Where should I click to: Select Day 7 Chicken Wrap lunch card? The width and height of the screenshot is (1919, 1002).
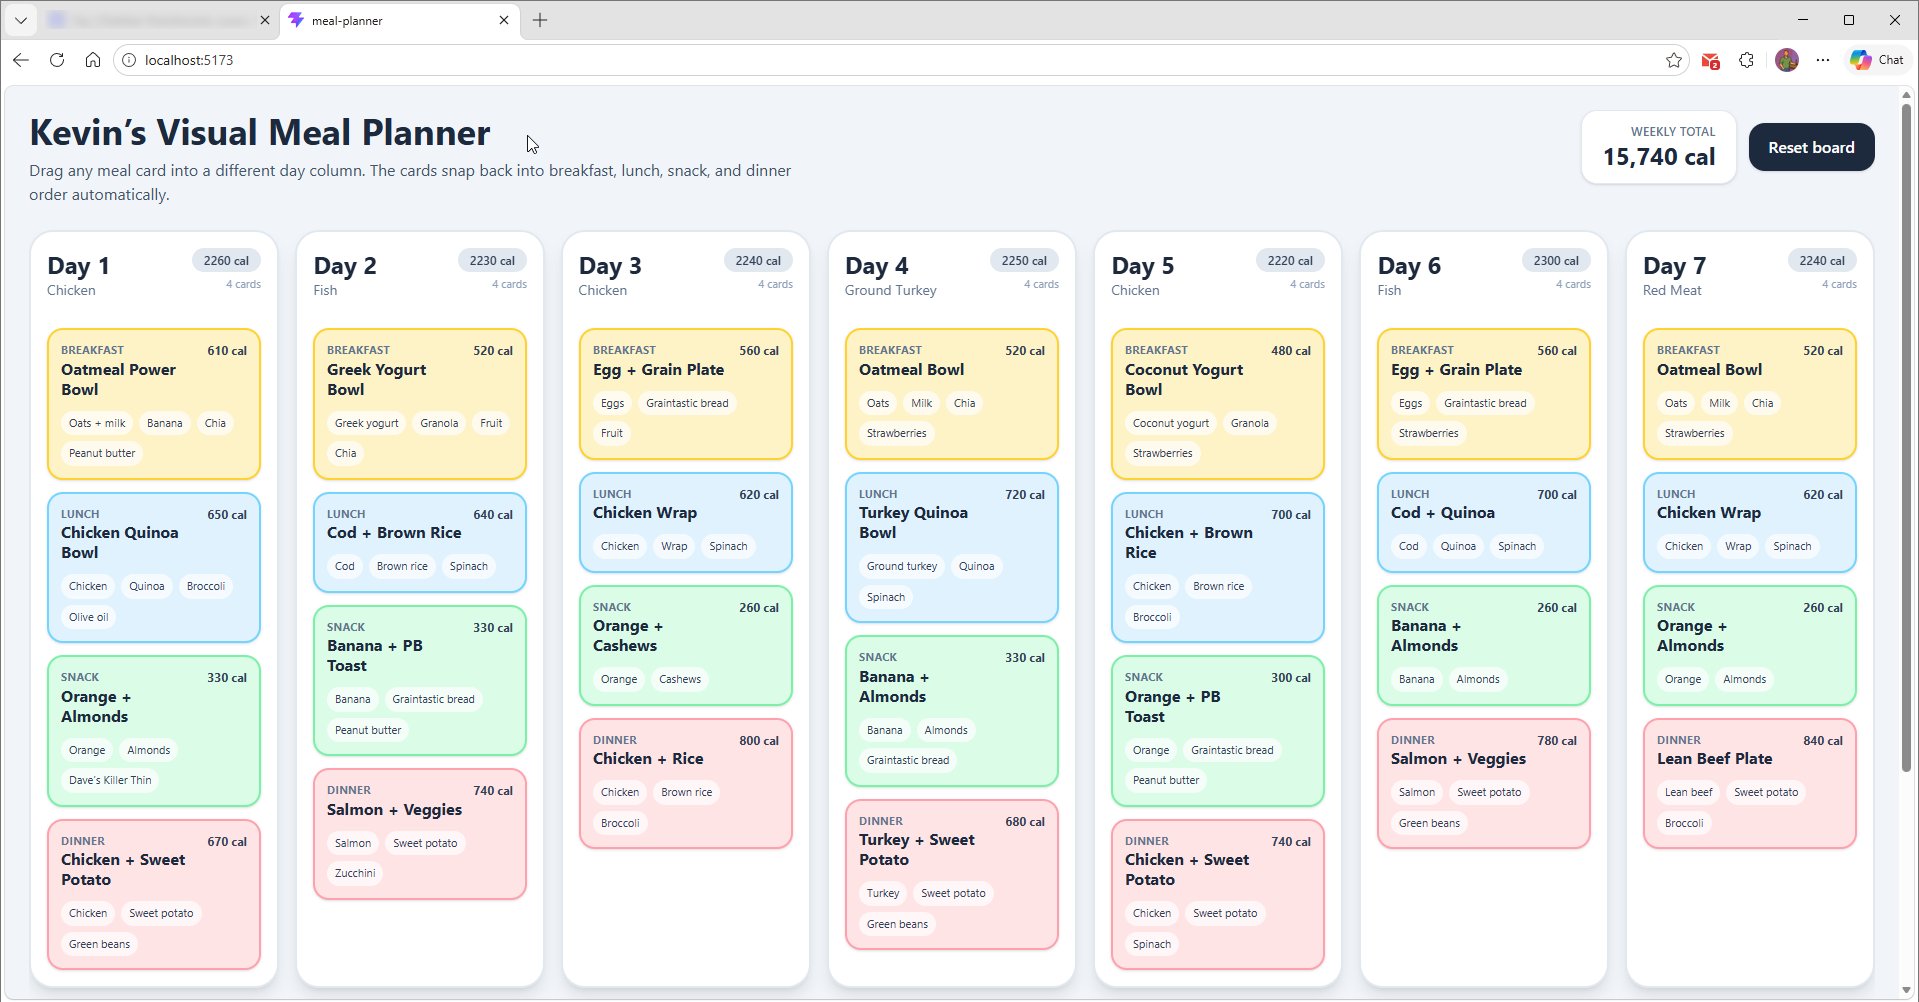pyautogui.click(x=1750, y=522)
